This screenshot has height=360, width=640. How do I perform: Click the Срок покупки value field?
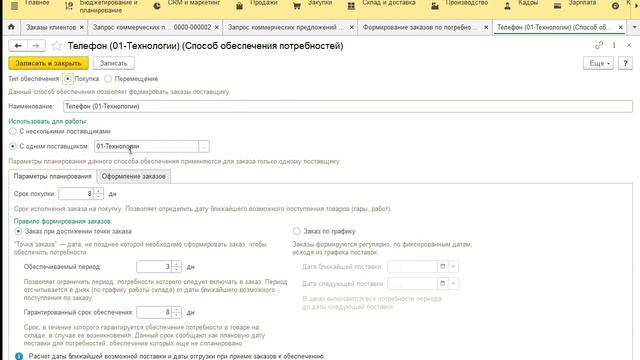click(x=76, y=193)
